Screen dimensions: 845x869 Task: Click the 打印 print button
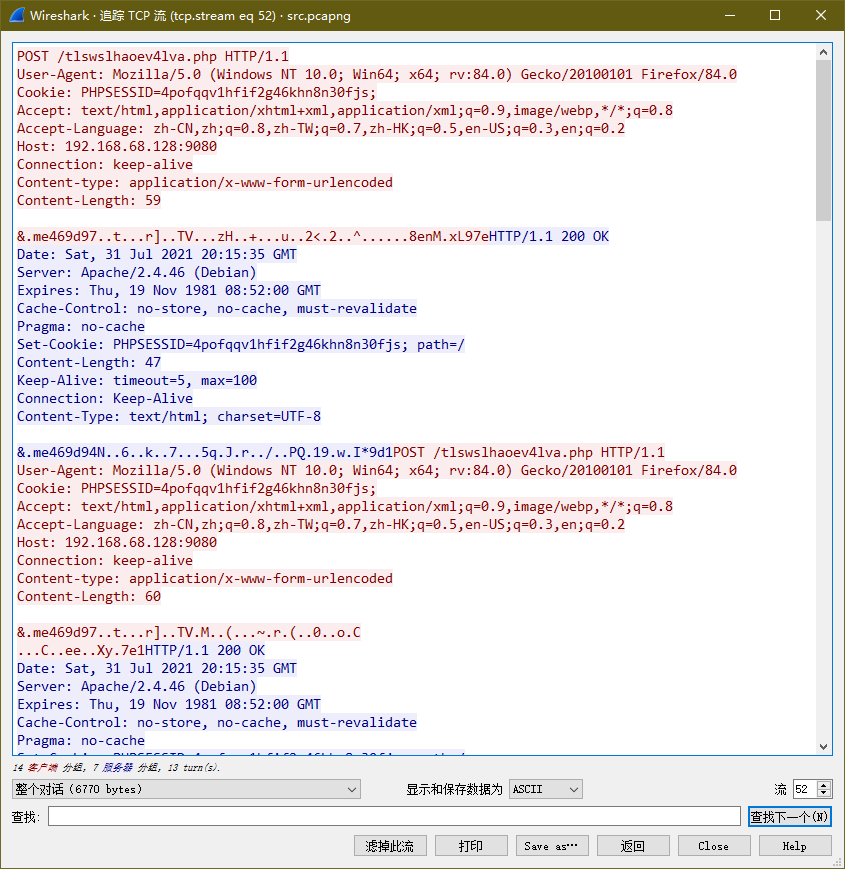coord(471,846)
